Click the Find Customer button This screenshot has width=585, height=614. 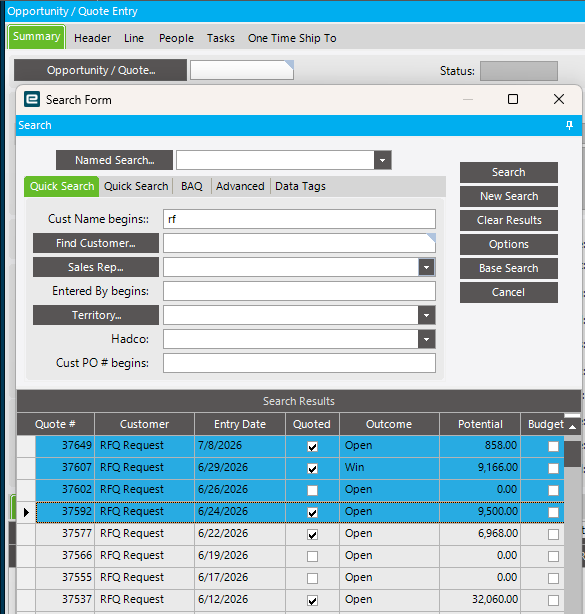(x=96, y=243)
